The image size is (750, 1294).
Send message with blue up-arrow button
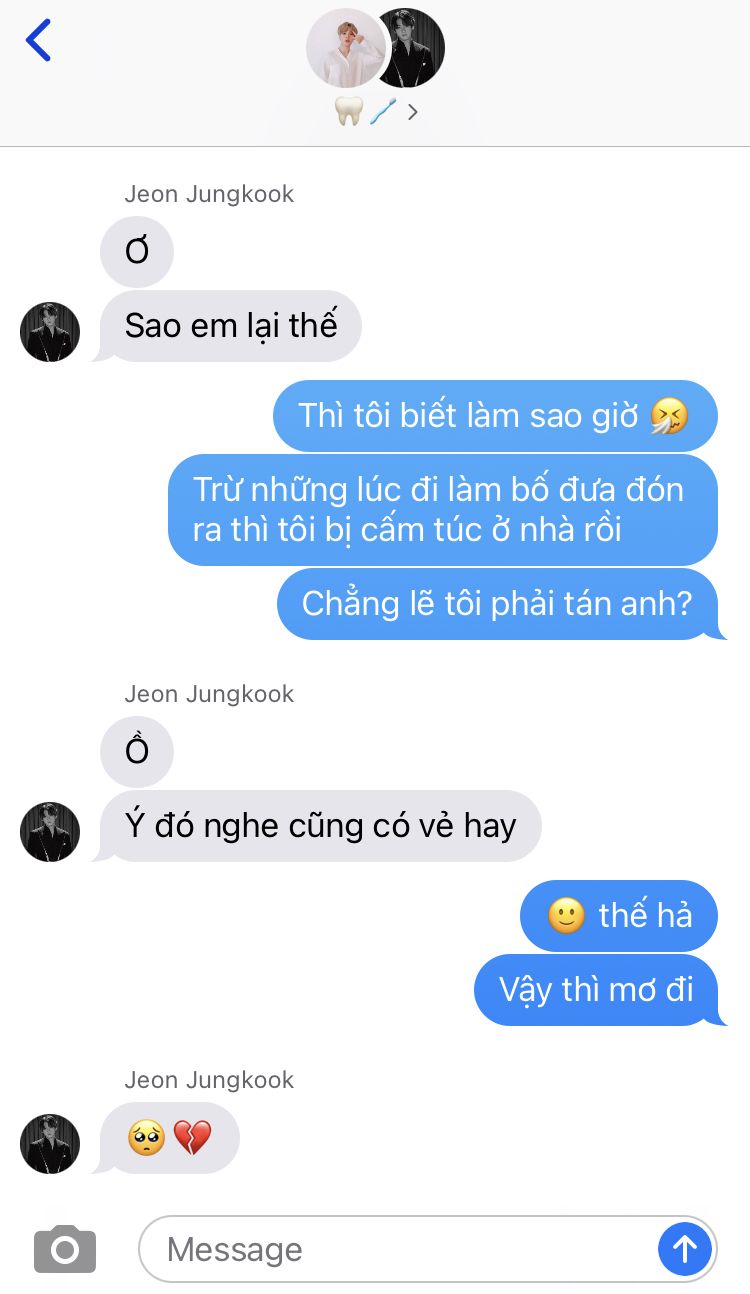[x=685, y=1248]
